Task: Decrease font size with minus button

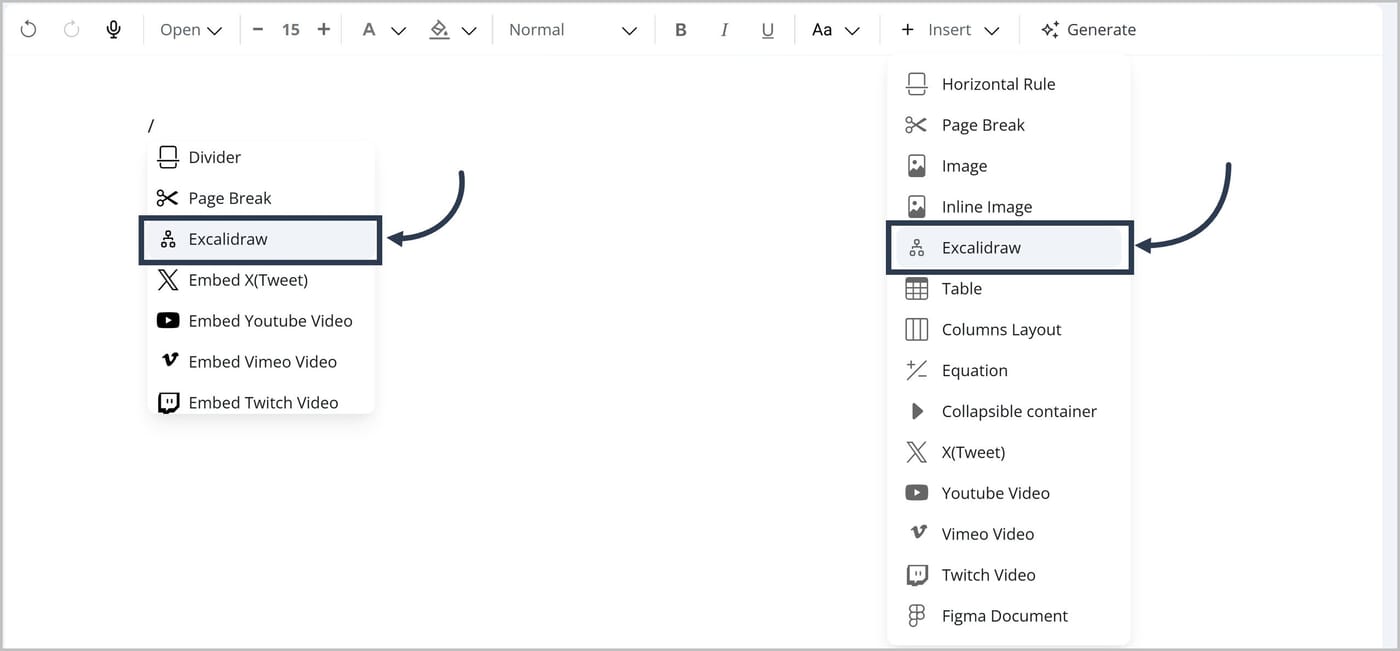Action: (258, 30)
